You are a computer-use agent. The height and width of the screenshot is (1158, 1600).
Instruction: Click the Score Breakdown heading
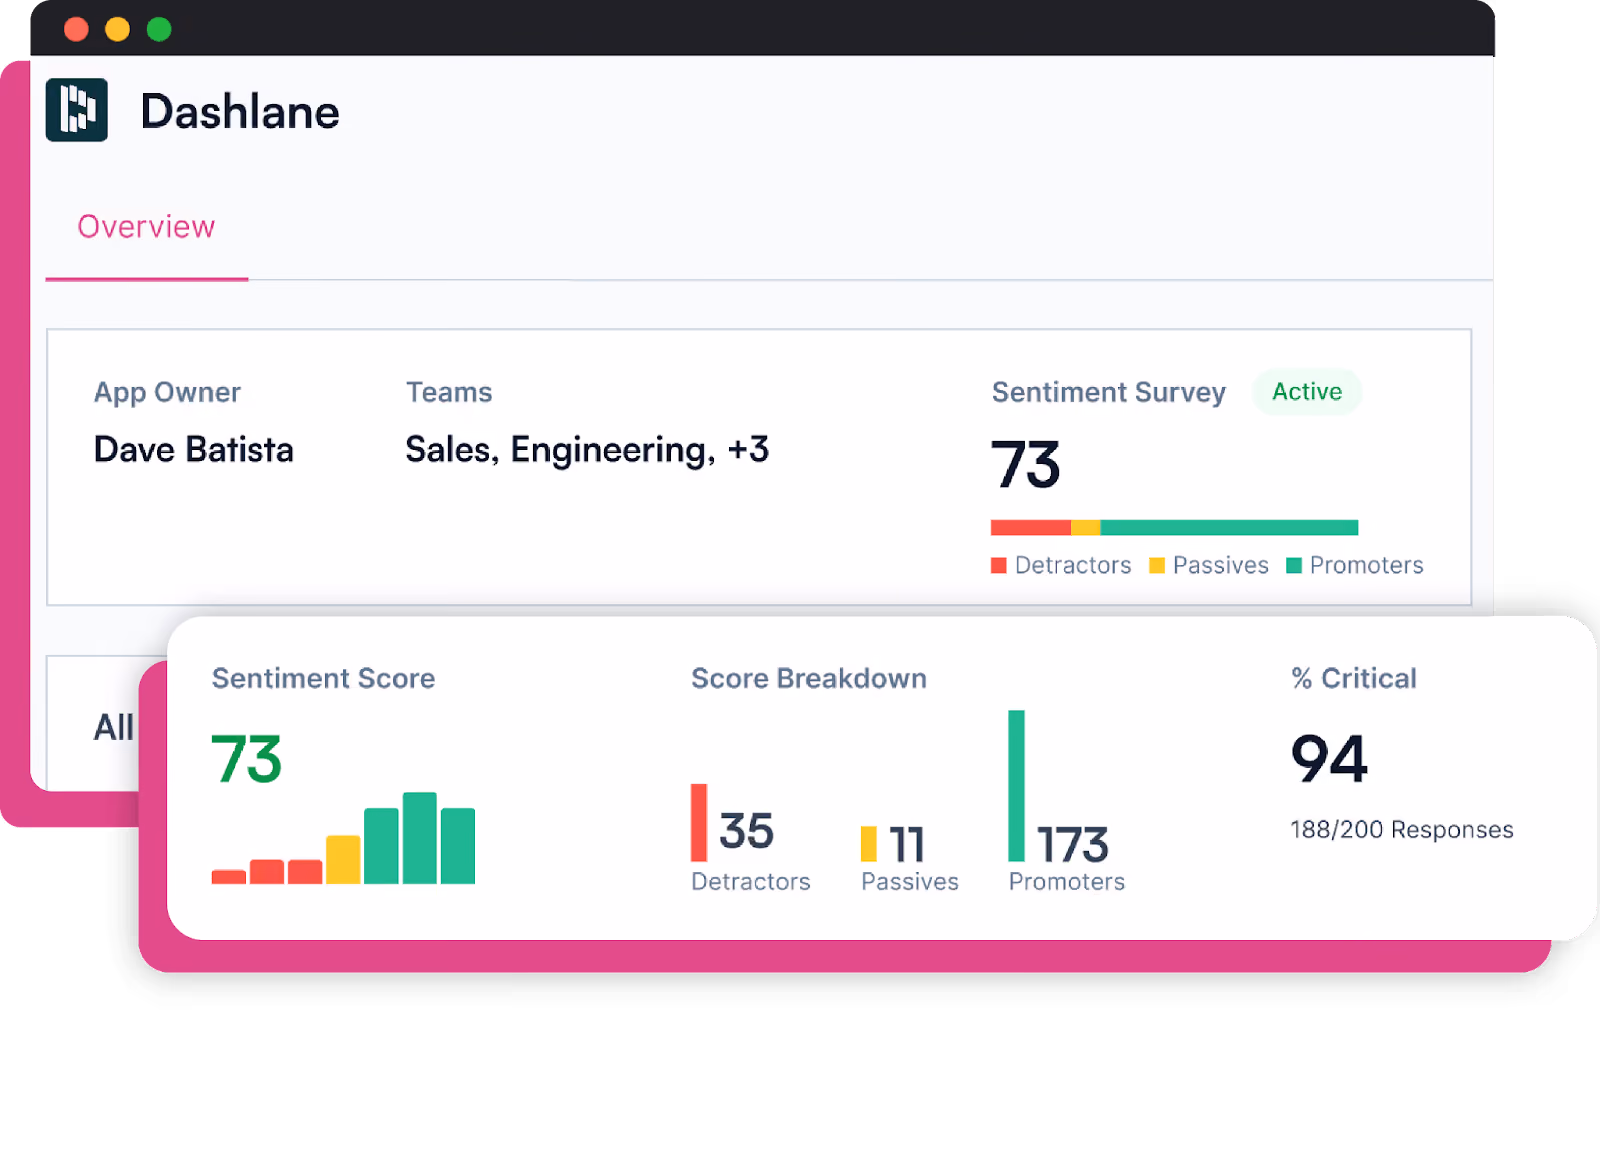(x=809, y=678)
